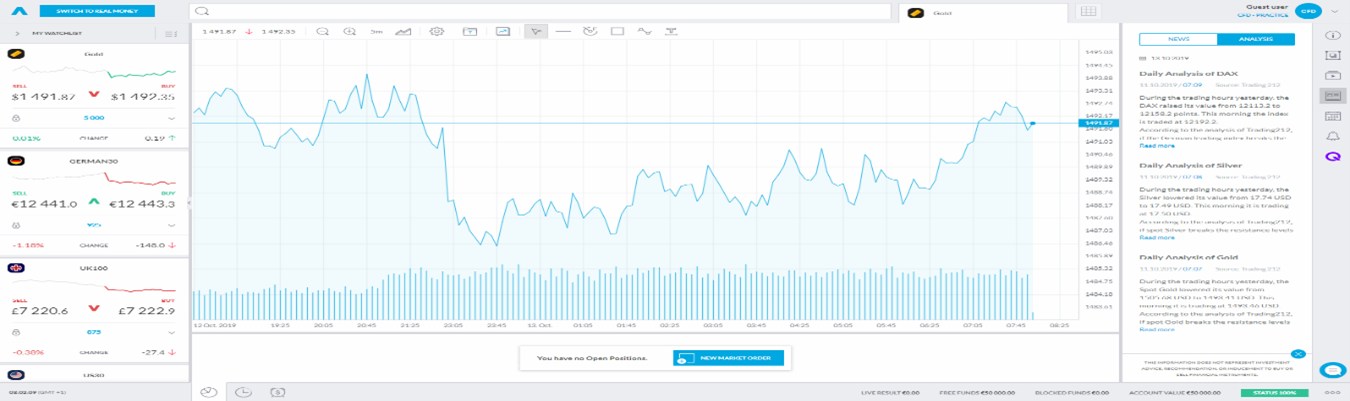Select the rectangle drawing tool
This screenshot has height=401, width=1350.
[617, 31]
